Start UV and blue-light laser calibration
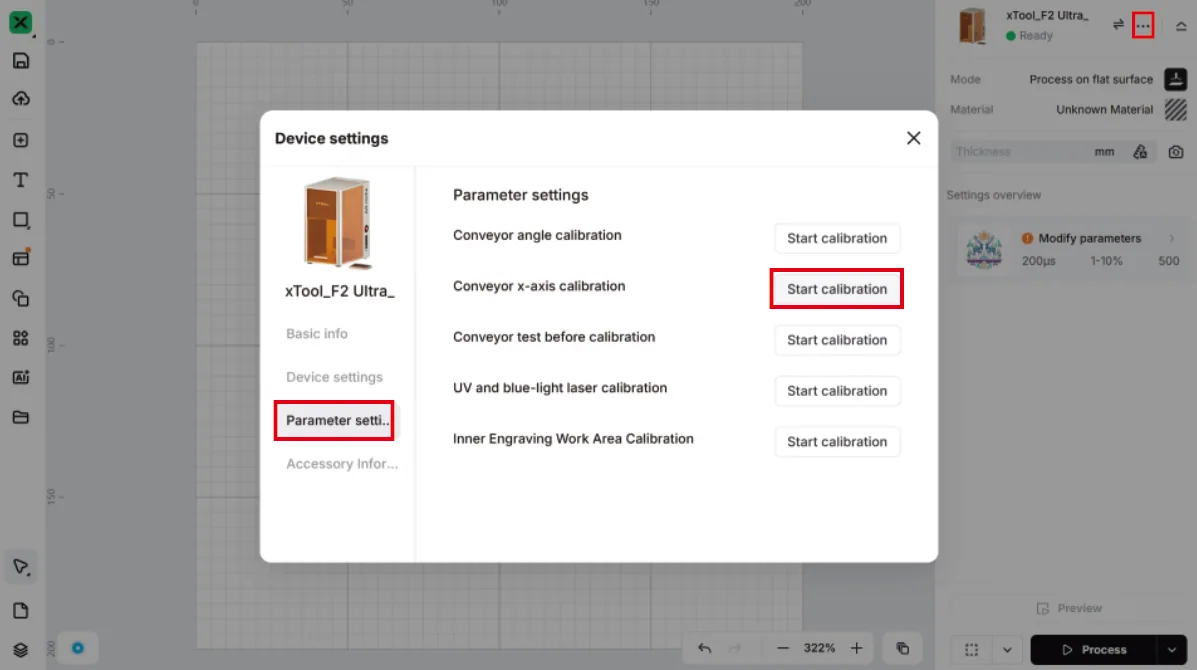1197x670 pixels. click(x=837, y=391)
